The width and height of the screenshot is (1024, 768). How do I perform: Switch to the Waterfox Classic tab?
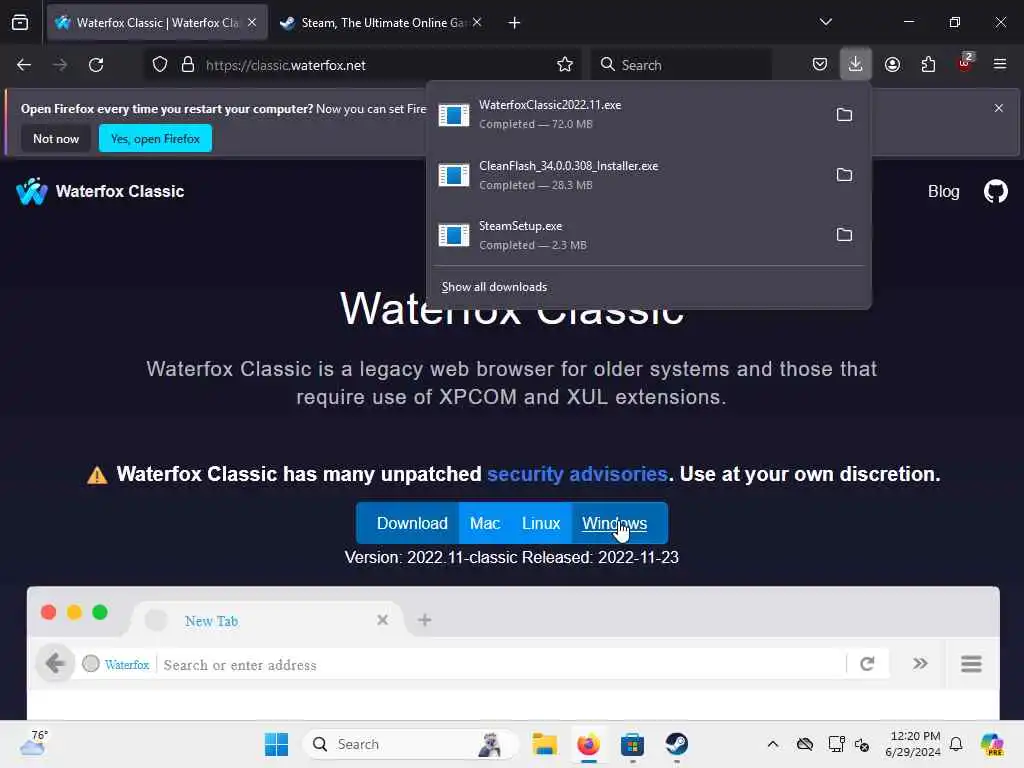[x=157, y=23]
